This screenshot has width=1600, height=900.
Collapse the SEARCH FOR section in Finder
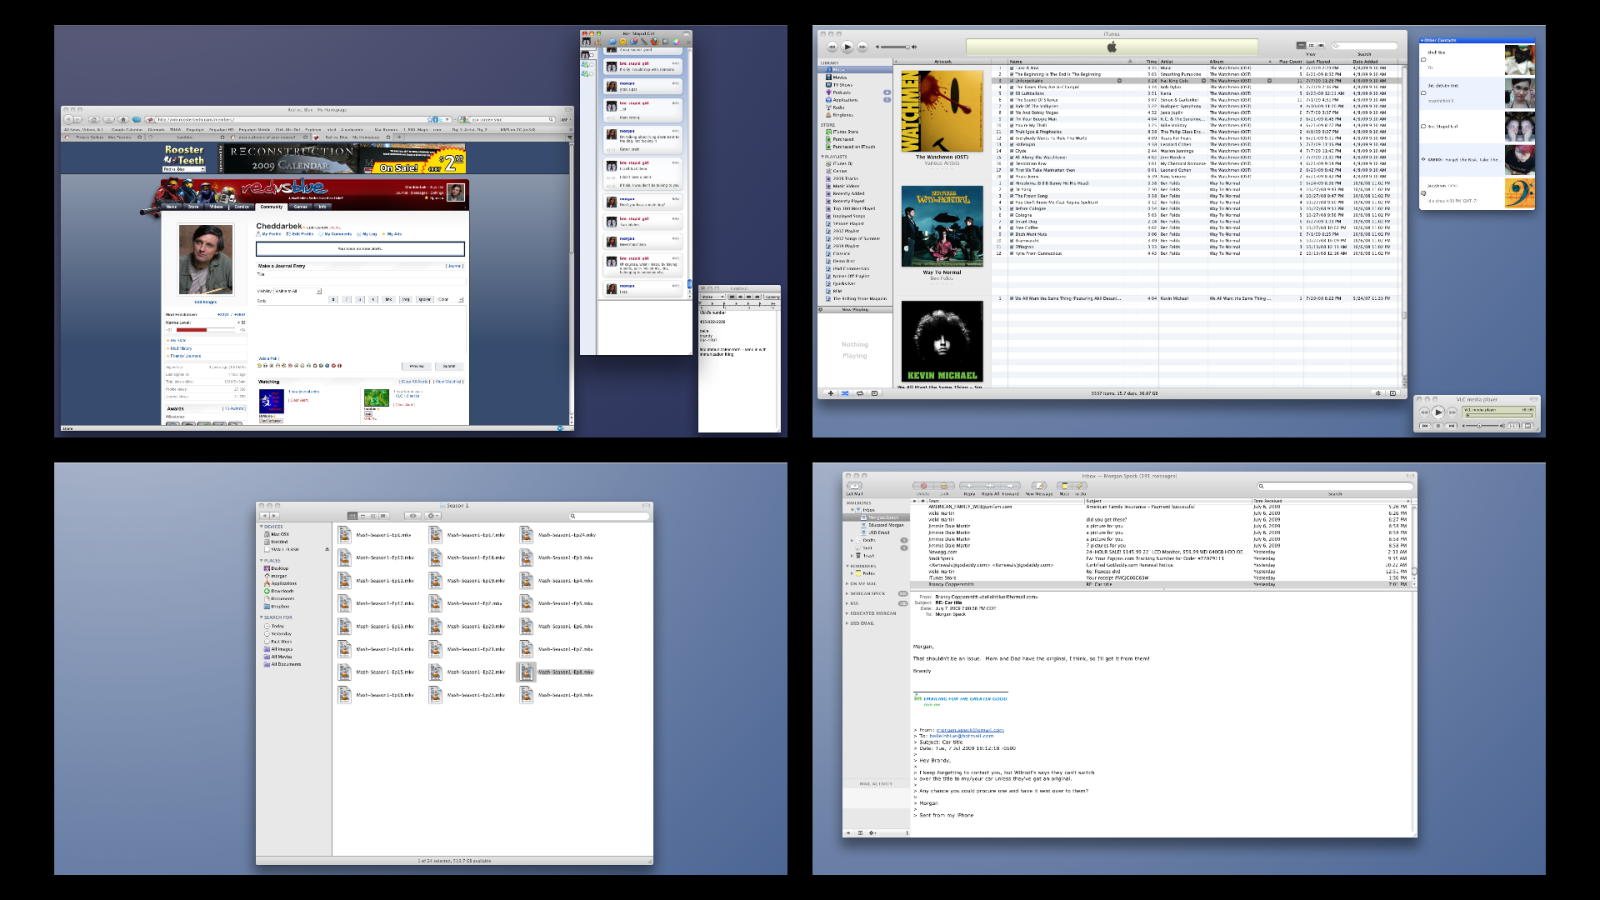pyautogui.click(x=262, y=618)
